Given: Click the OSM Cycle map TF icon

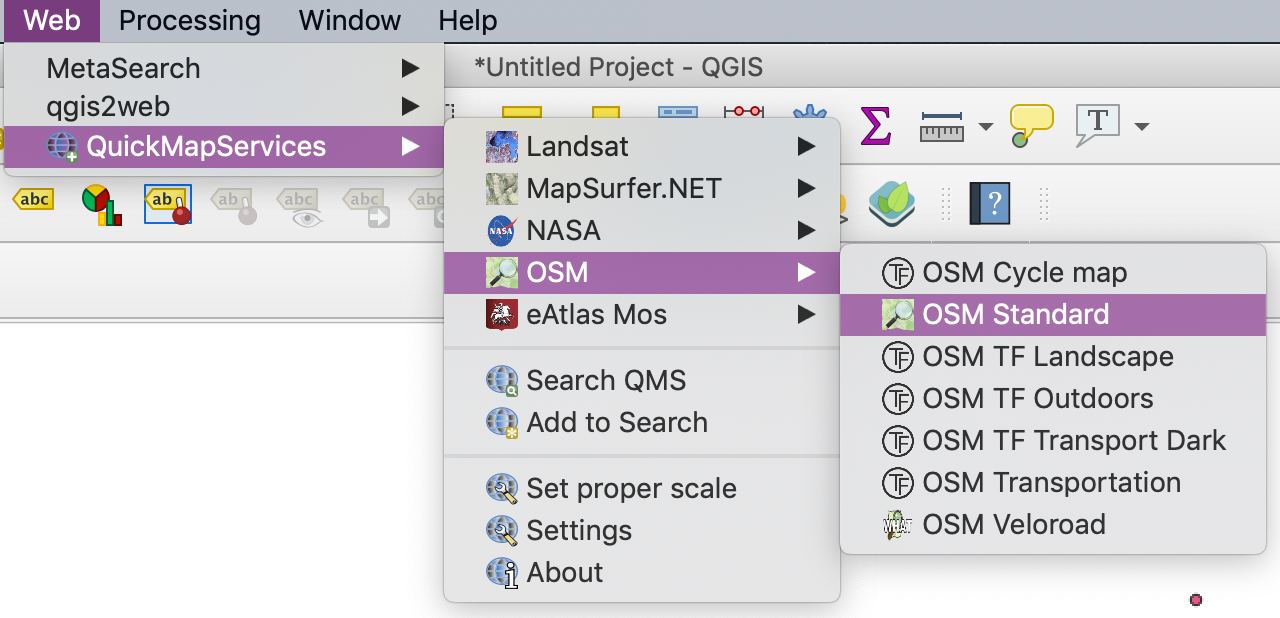Looking at the screenshot, I should tap(898, 273).
